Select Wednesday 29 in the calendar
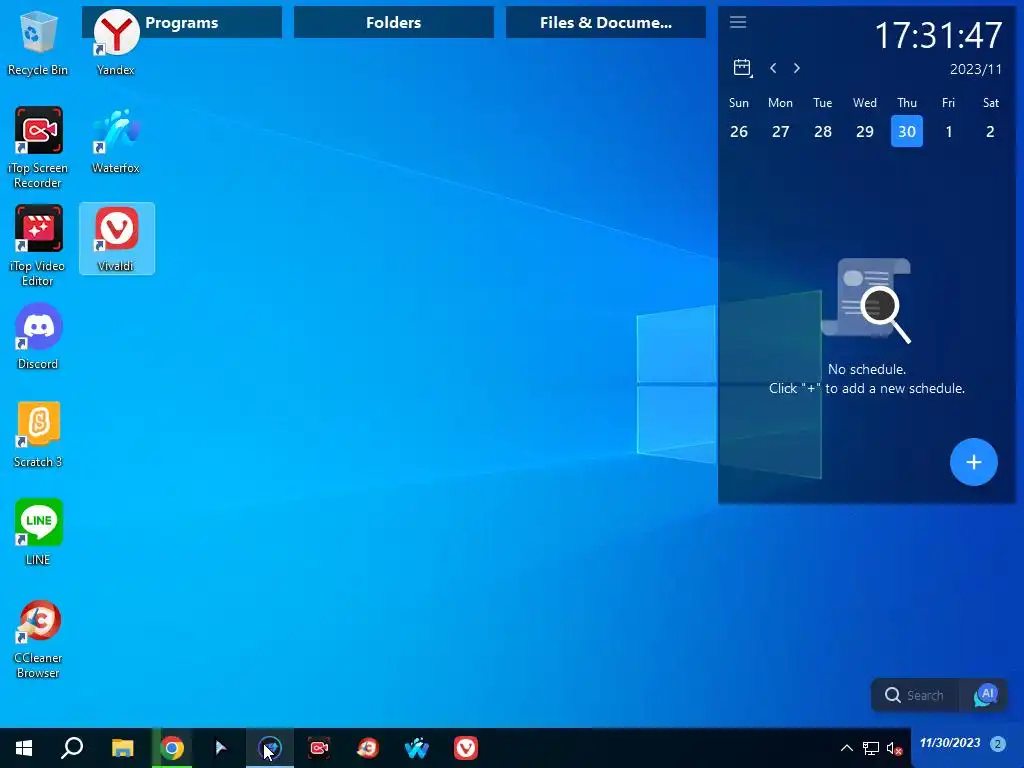The image size is (1024, 768). click(x=865, y=131)
